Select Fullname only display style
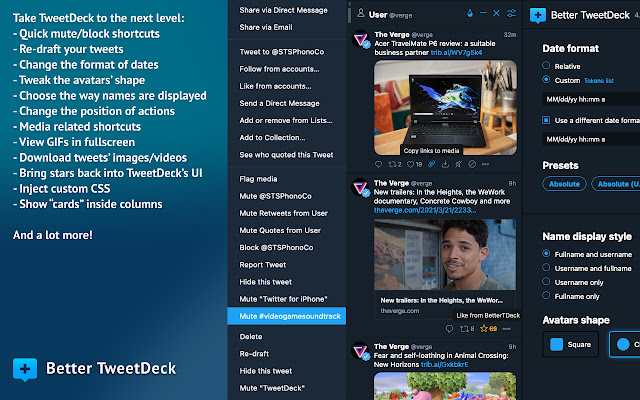This screenshot has width=640, height=400. pos(546,296)
